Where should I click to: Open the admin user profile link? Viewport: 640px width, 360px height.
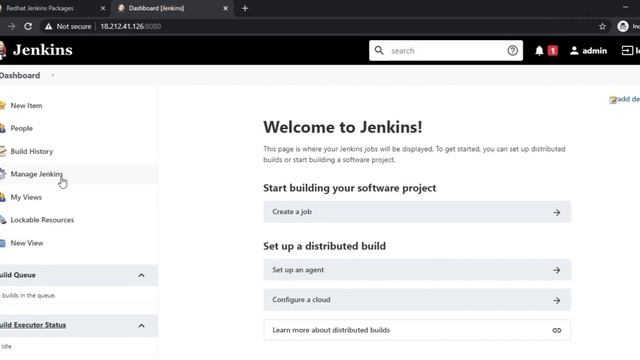594,51
